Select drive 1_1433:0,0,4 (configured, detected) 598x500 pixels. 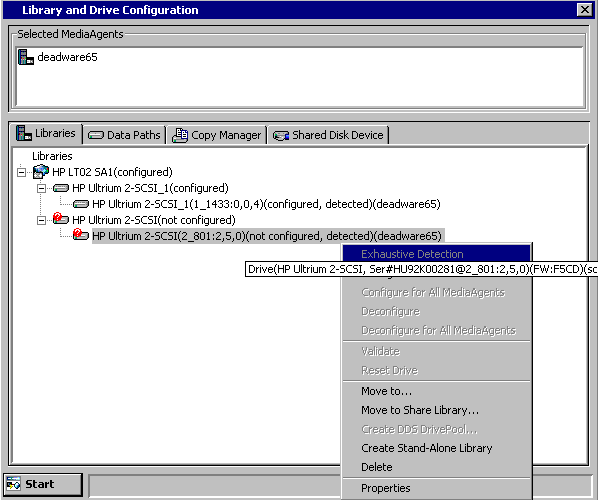click(x=266, y=204)
